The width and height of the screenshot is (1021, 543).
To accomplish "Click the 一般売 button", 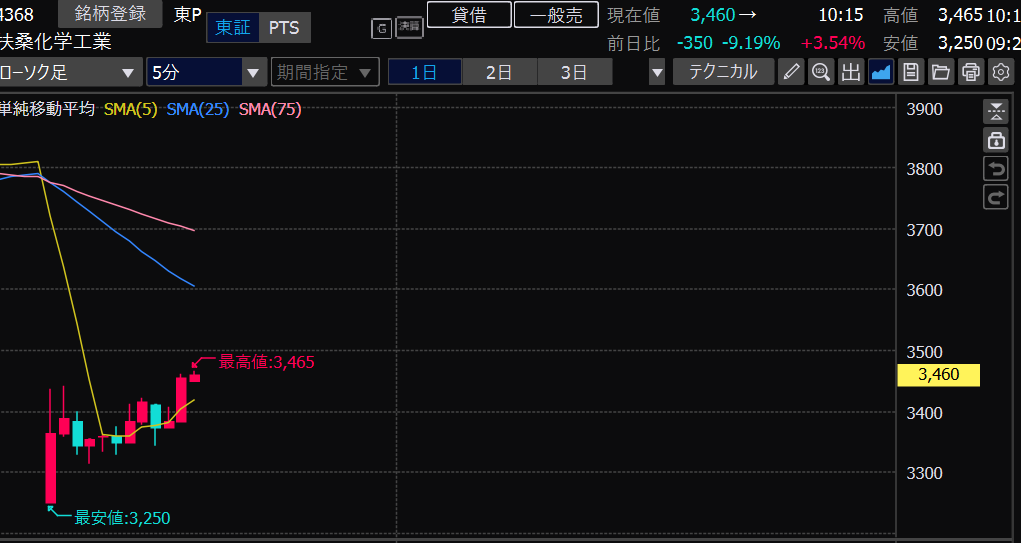I will [x=556, y=14].
